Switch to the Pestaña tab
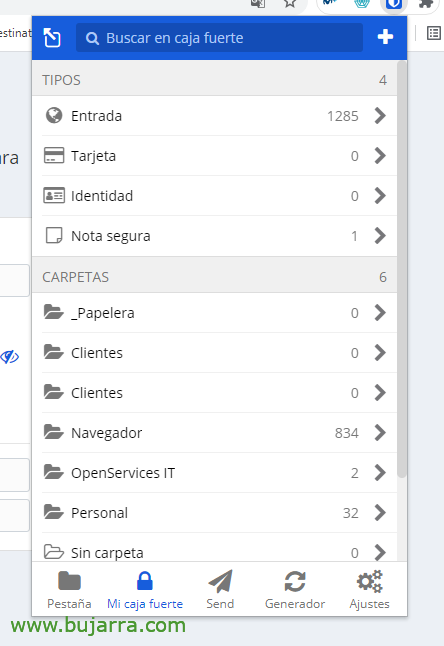 (x=69, y=590)
